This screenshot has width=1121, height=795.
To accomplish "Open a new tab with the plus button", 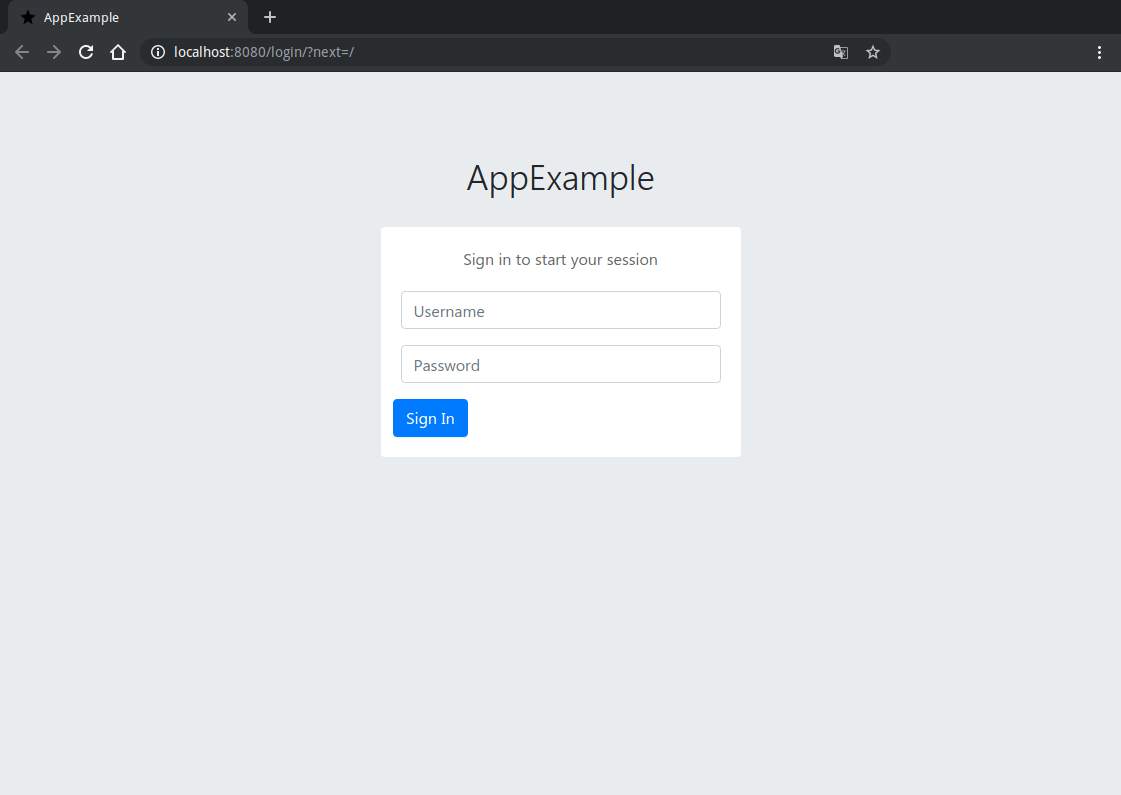I will [x=270, y=17].
